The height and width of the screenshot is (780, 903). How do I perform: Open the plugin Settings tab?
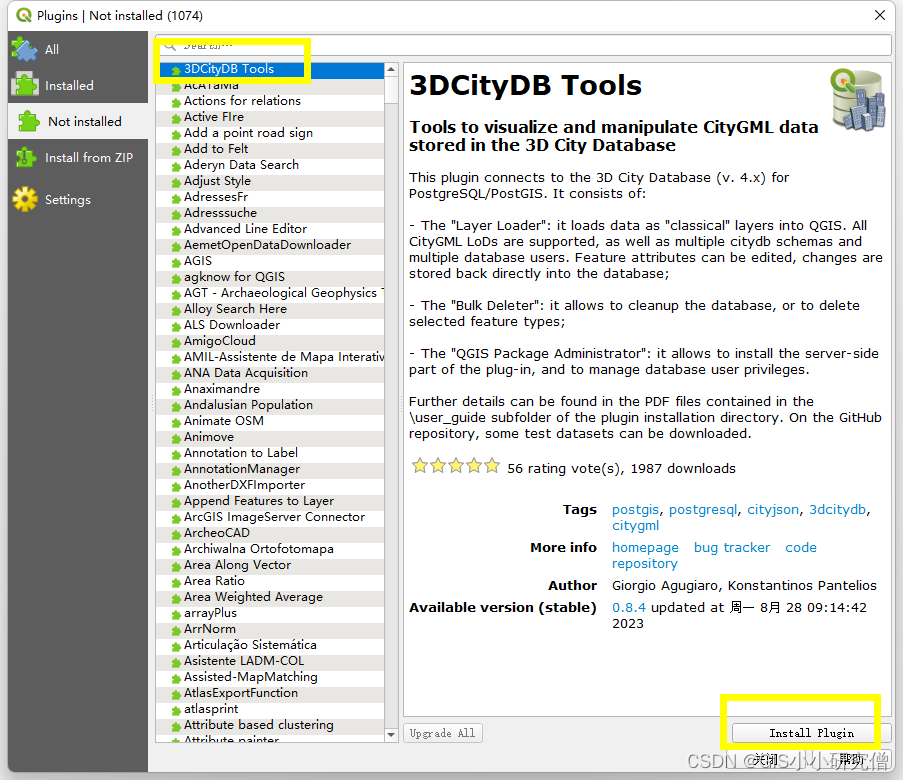pyautogui.click(x=78, y=199)
